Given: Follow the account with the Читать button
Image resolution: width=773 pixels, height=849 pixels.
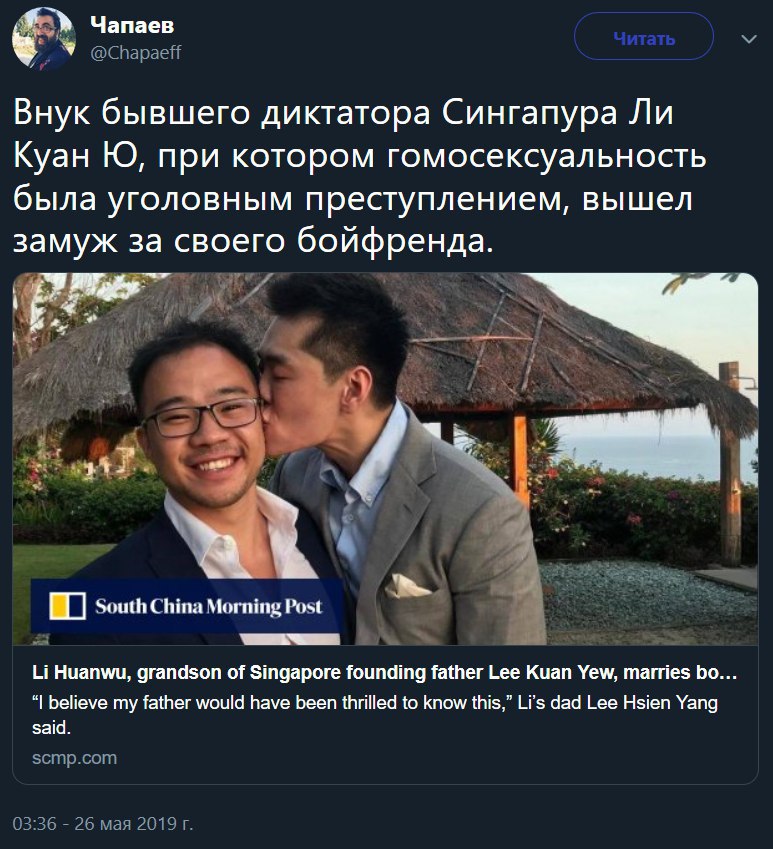Looking at the screenshot, I should pyautogui.click(x=643, y=36).
